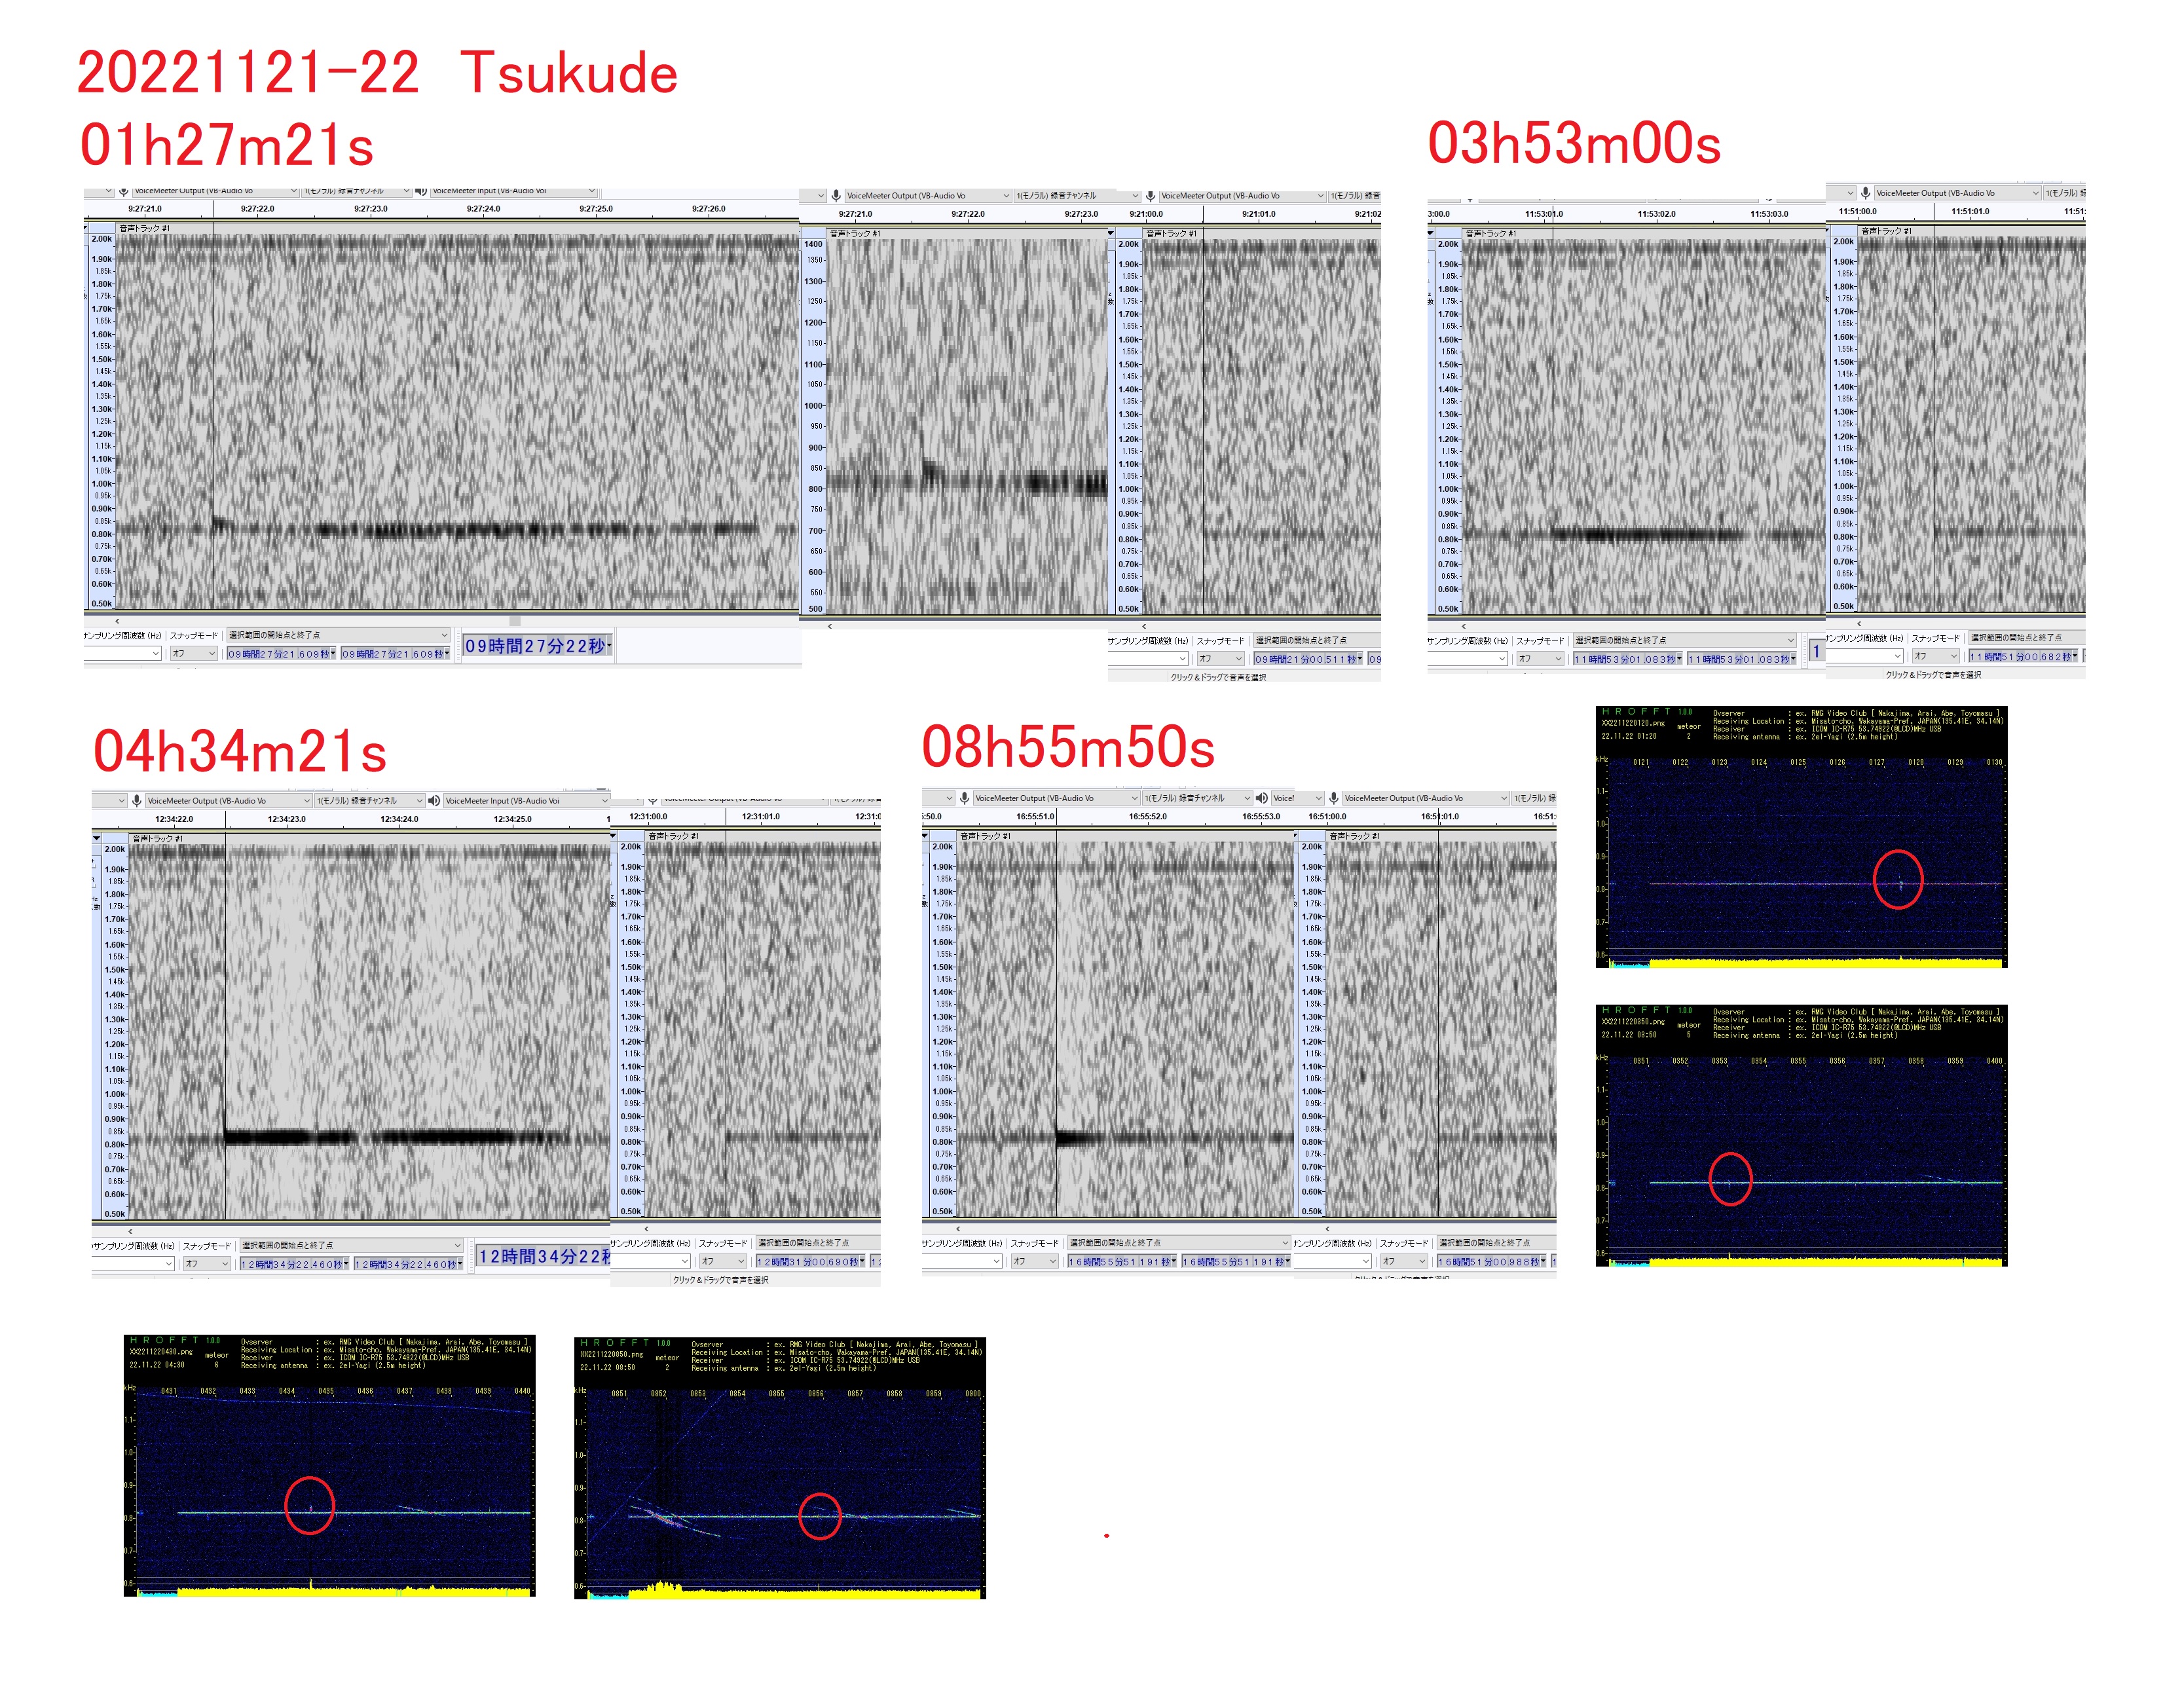Click microphone icon above the 16:51:00.0 ruler
This screenshot has height=1708, width=2182.
tap(1334, 798)
